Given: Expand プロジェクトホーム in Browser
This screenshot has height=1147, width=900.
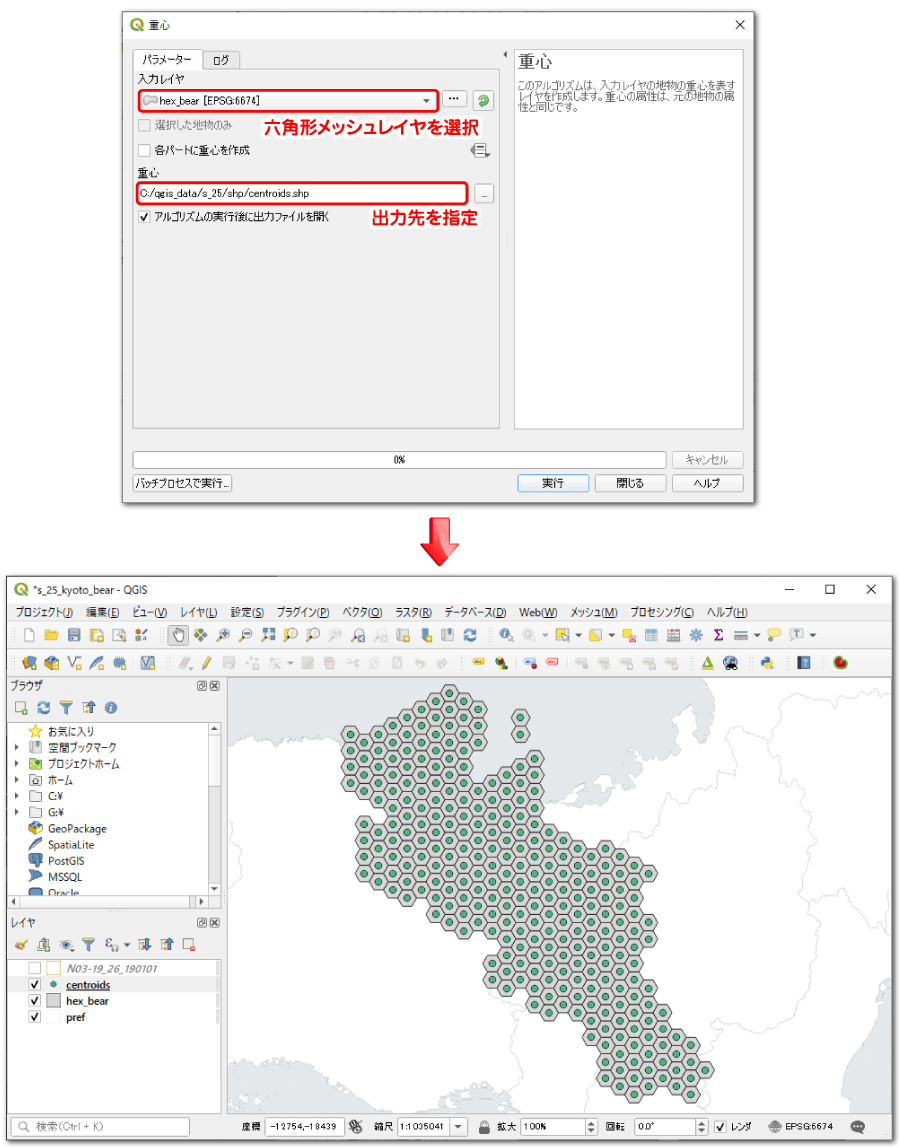Looking at the screenshot, I should click(x=17, y=764).
